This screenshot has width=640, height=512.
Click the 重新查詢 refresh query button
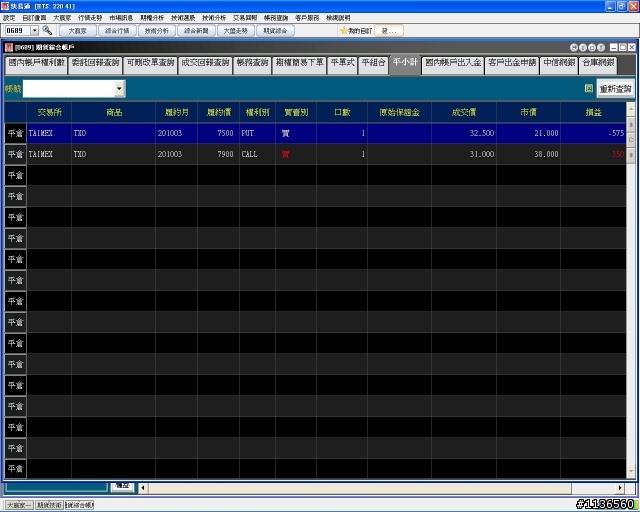click(616, 89)
